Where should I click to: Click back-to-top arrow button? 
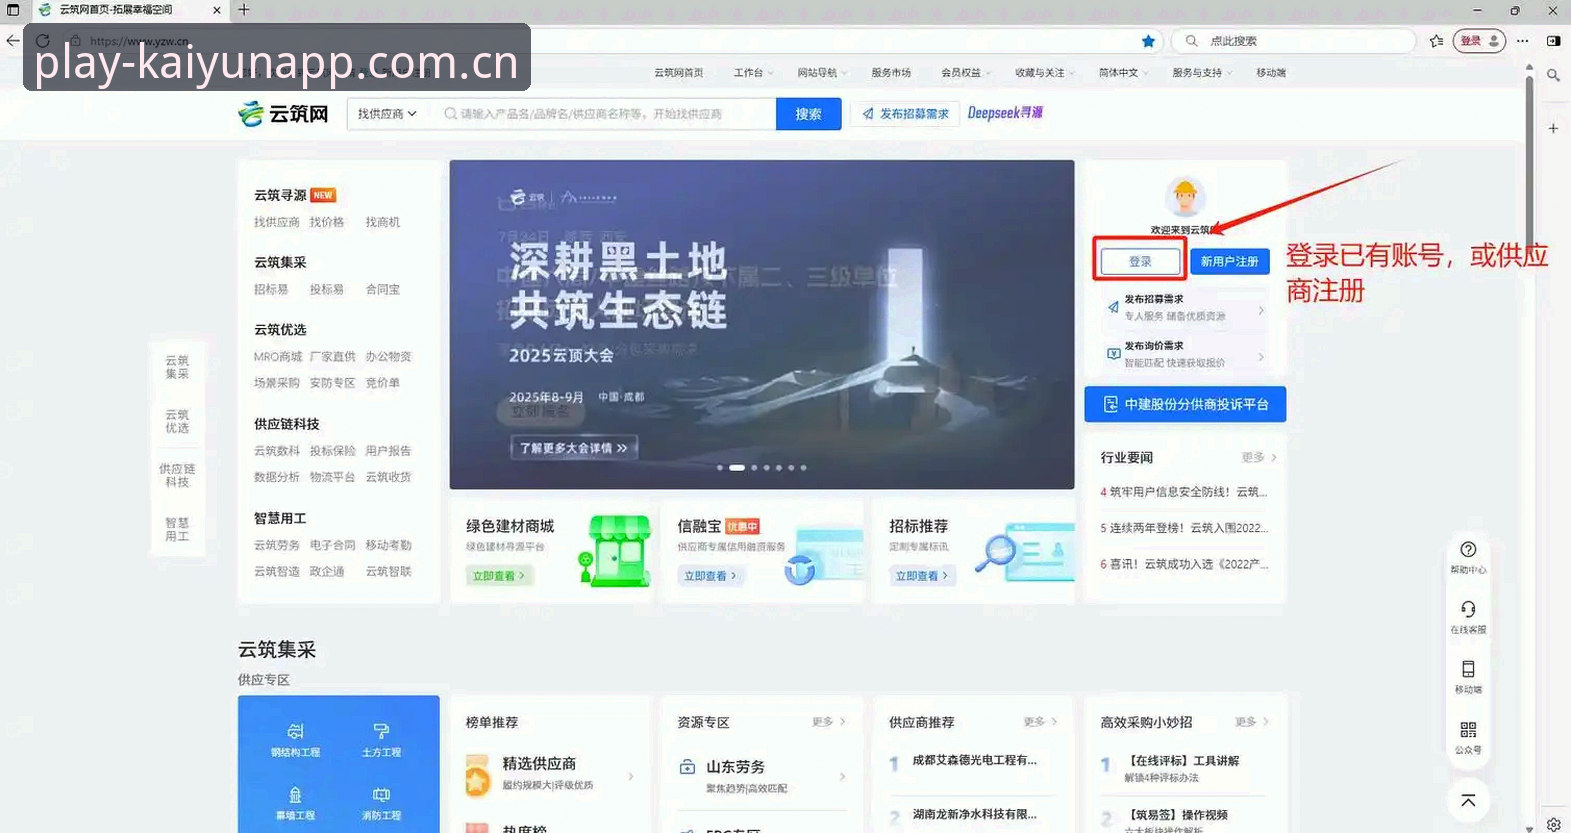pyautogui.click(x=1468, y=800)
